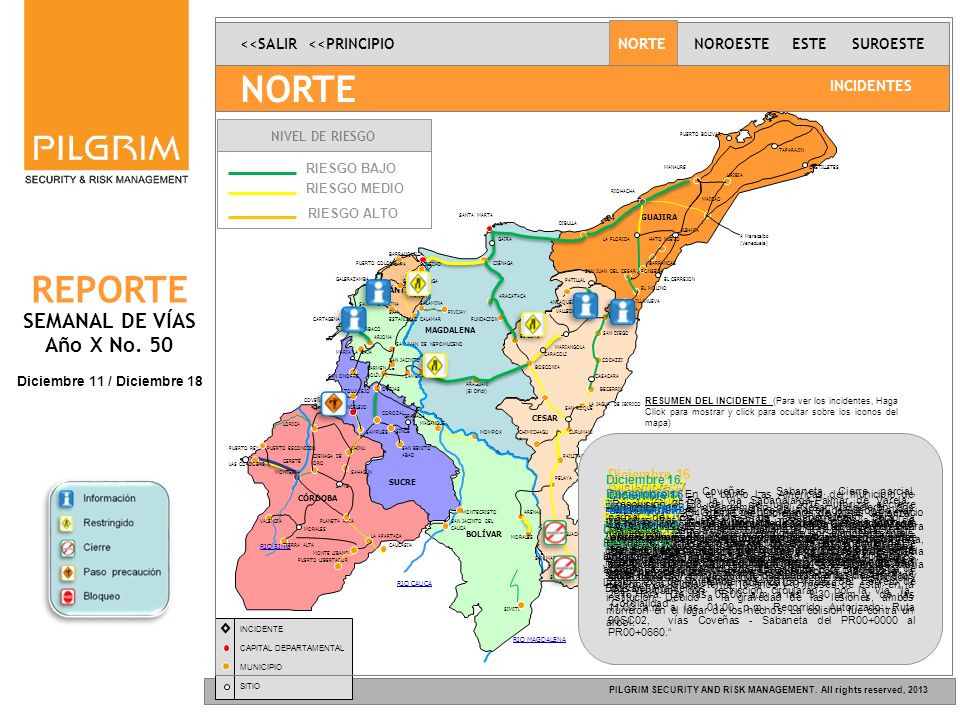960x720 pixels.
Task: Click the <<SALIR link
Action: click(269, 43)
